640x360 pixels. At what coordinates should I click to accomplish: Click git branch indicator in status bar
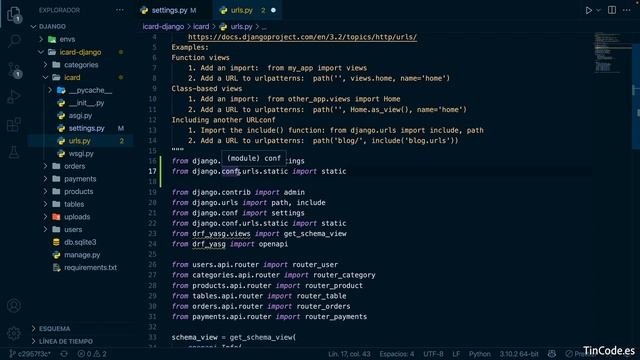tap(29, 354)
